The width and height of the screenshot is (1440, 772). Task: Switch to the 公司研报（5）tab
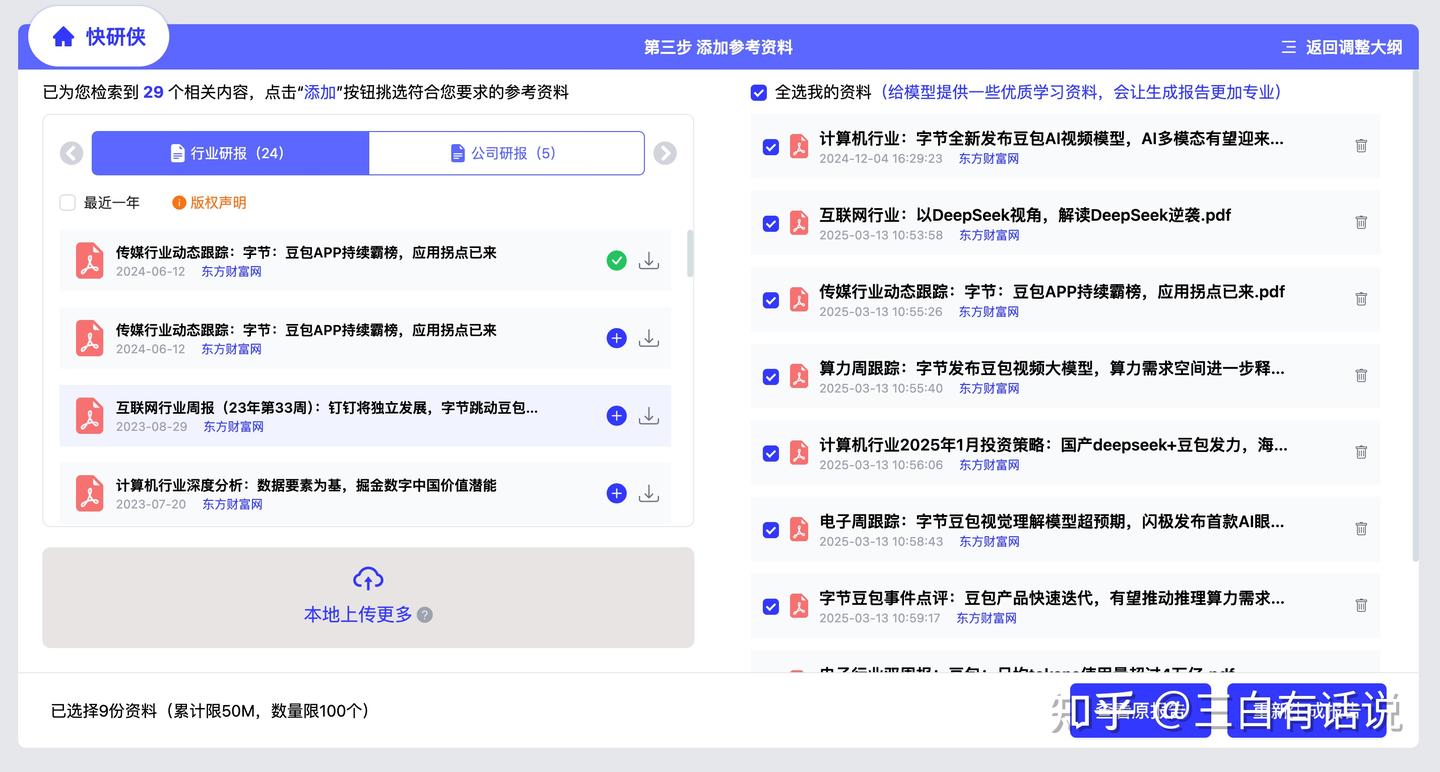tap(506, 153)
